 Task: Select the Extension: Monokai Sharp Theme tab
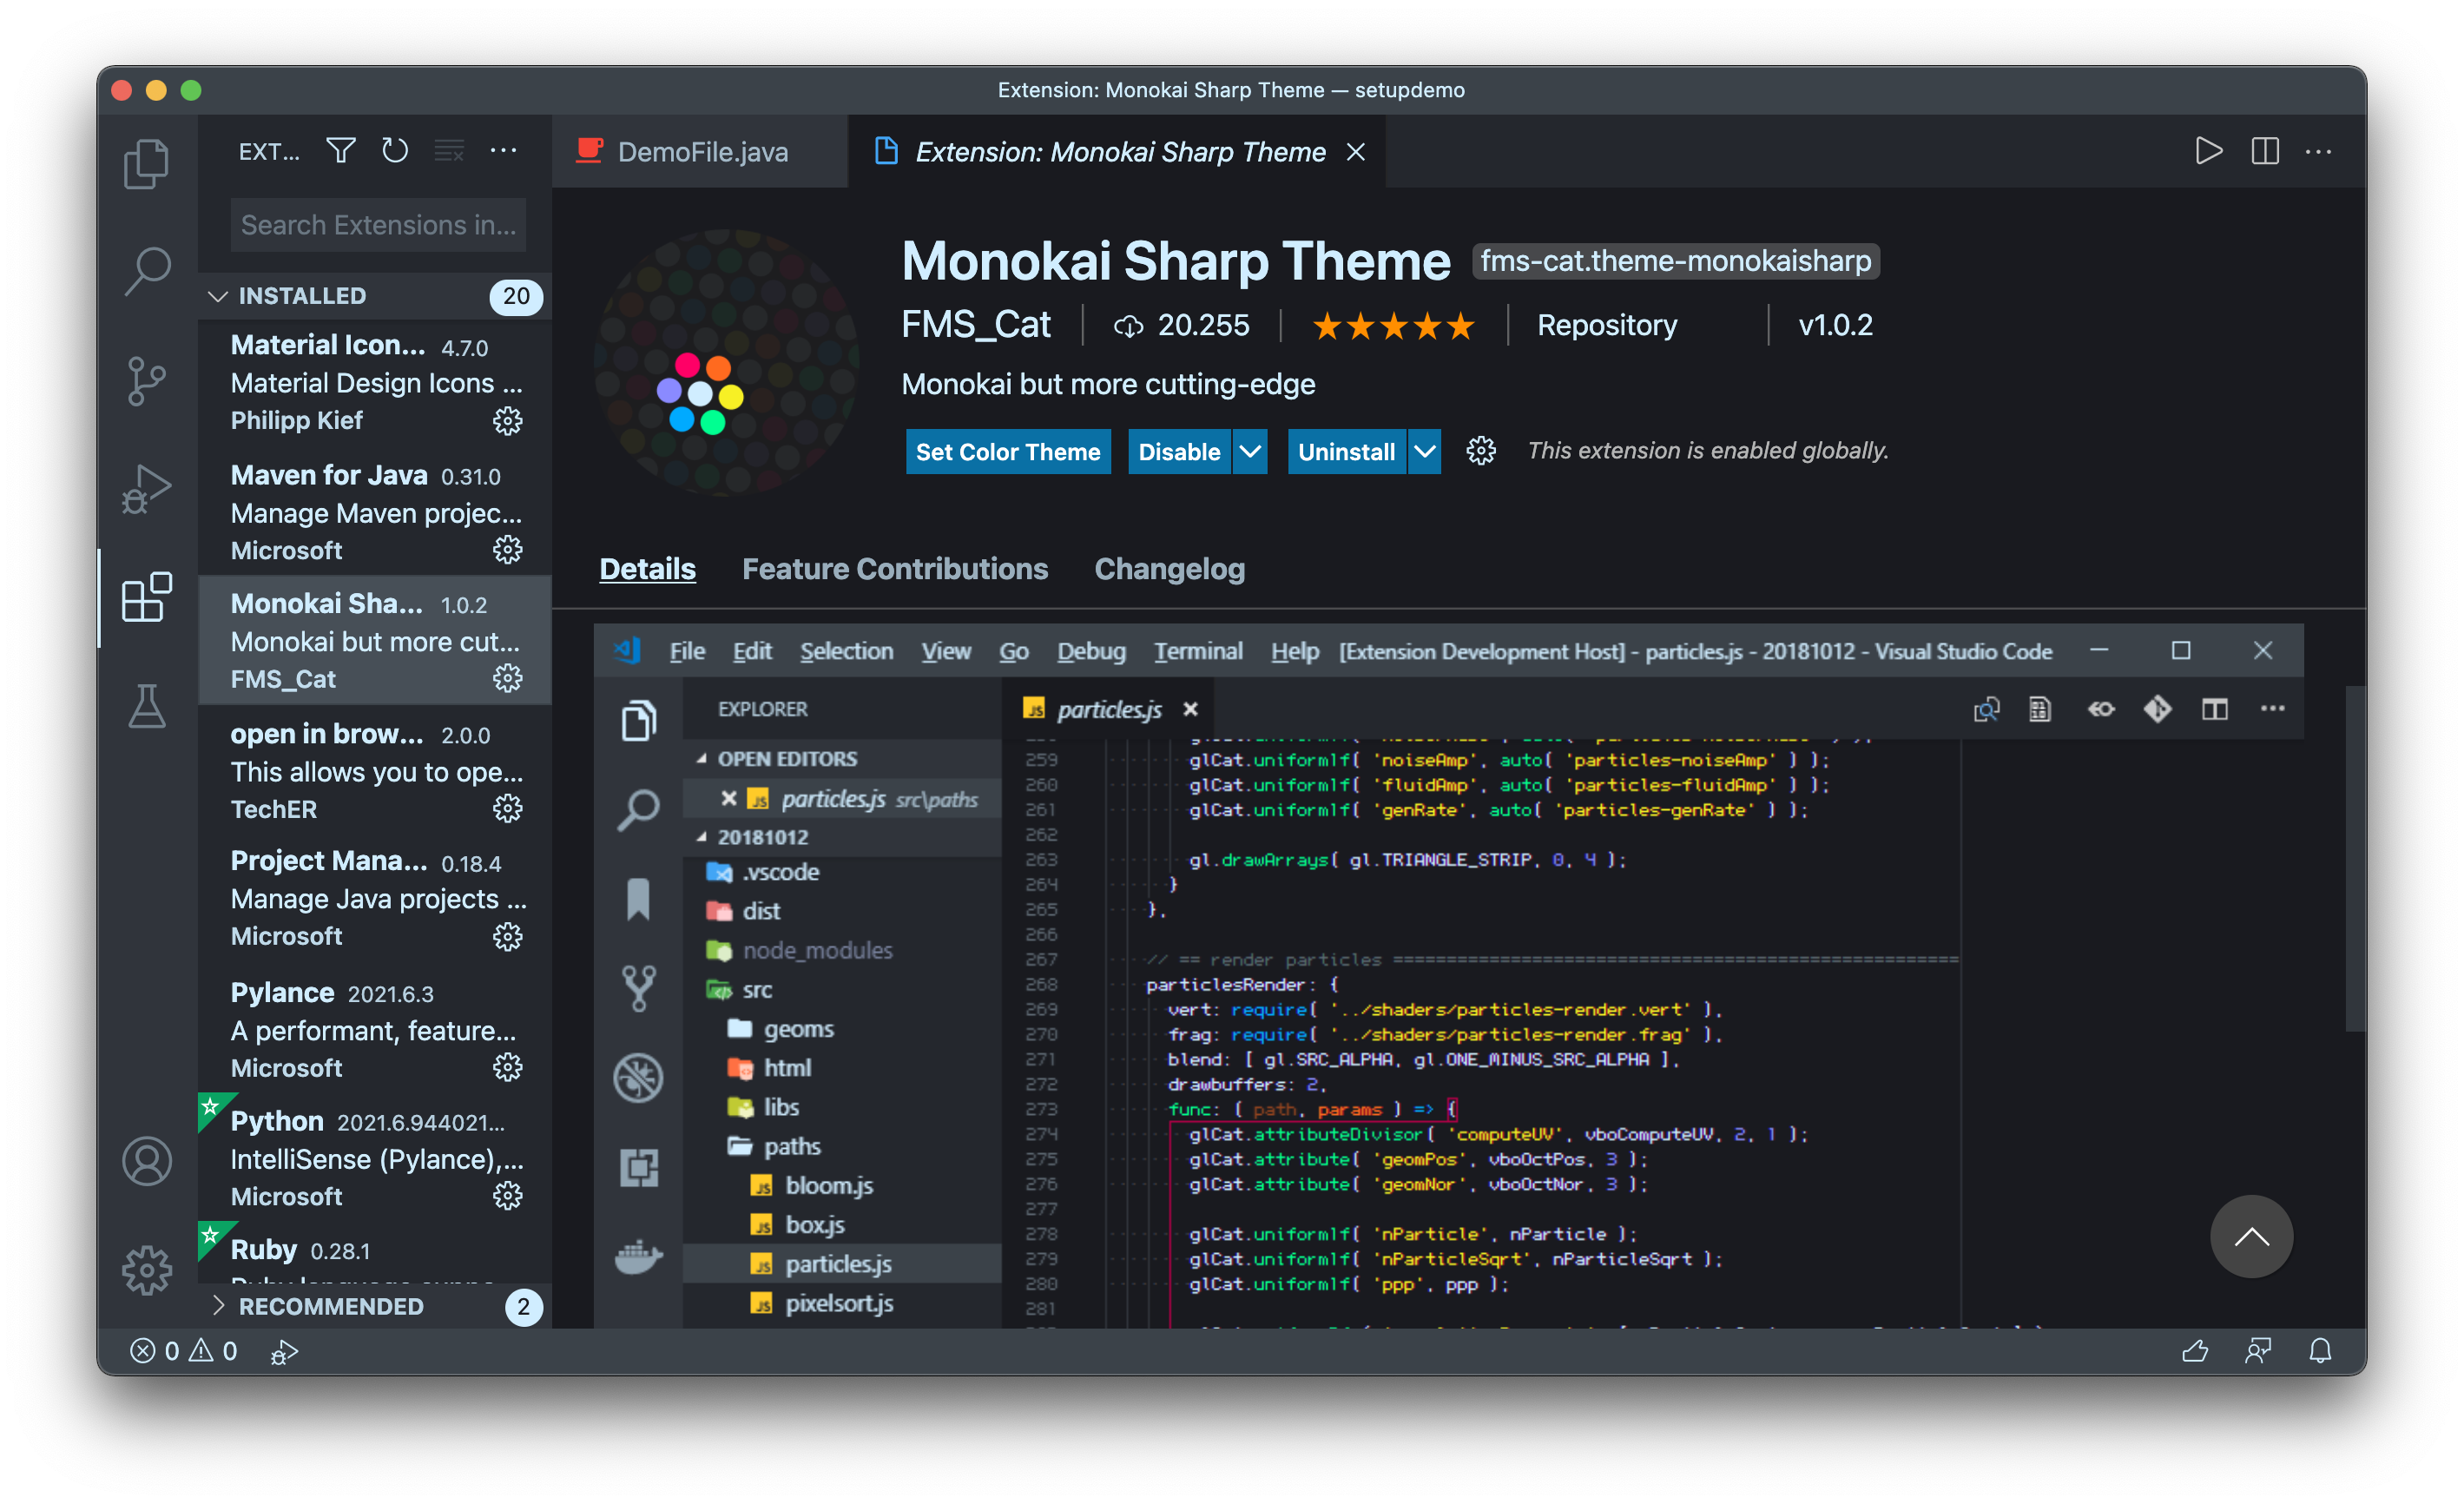click(x=1117, y=152)
